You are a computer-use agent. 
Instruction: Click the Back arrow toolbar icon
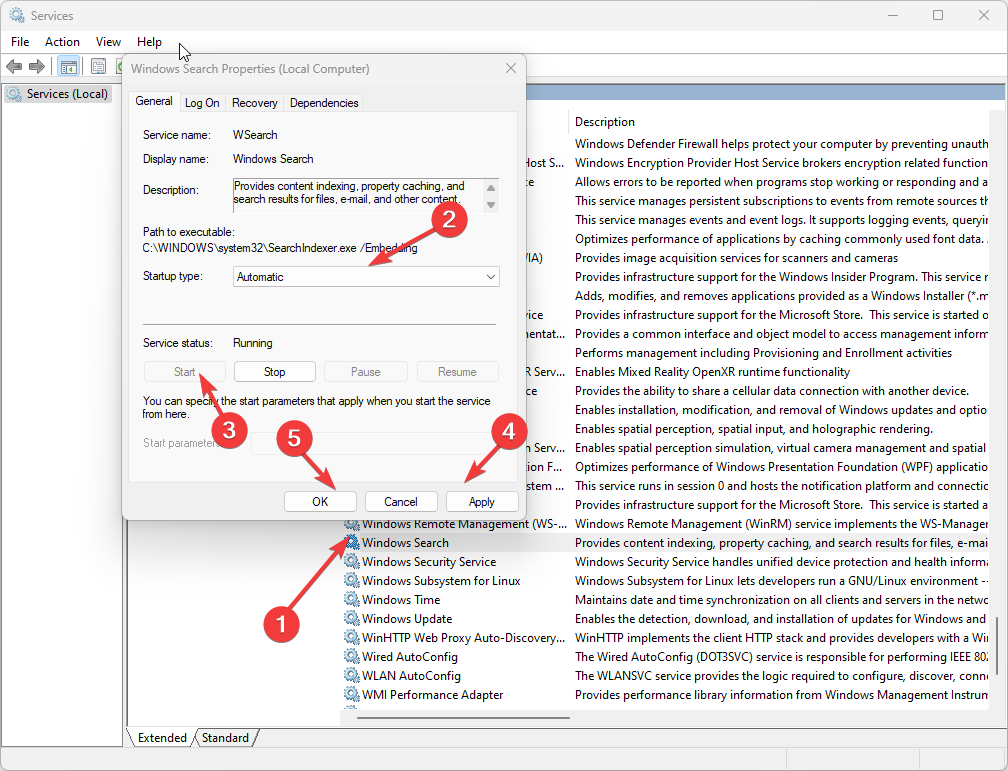(14, 66)
